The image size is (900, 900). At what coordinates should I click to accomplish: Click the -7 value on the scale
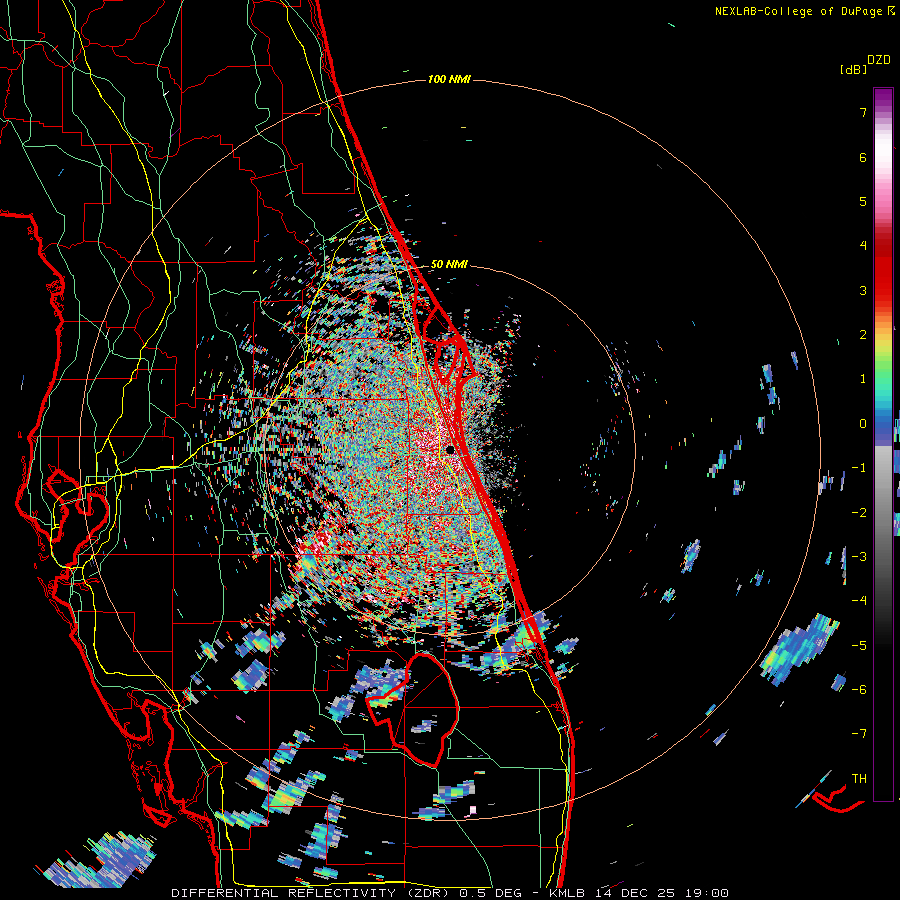[859, 734]
